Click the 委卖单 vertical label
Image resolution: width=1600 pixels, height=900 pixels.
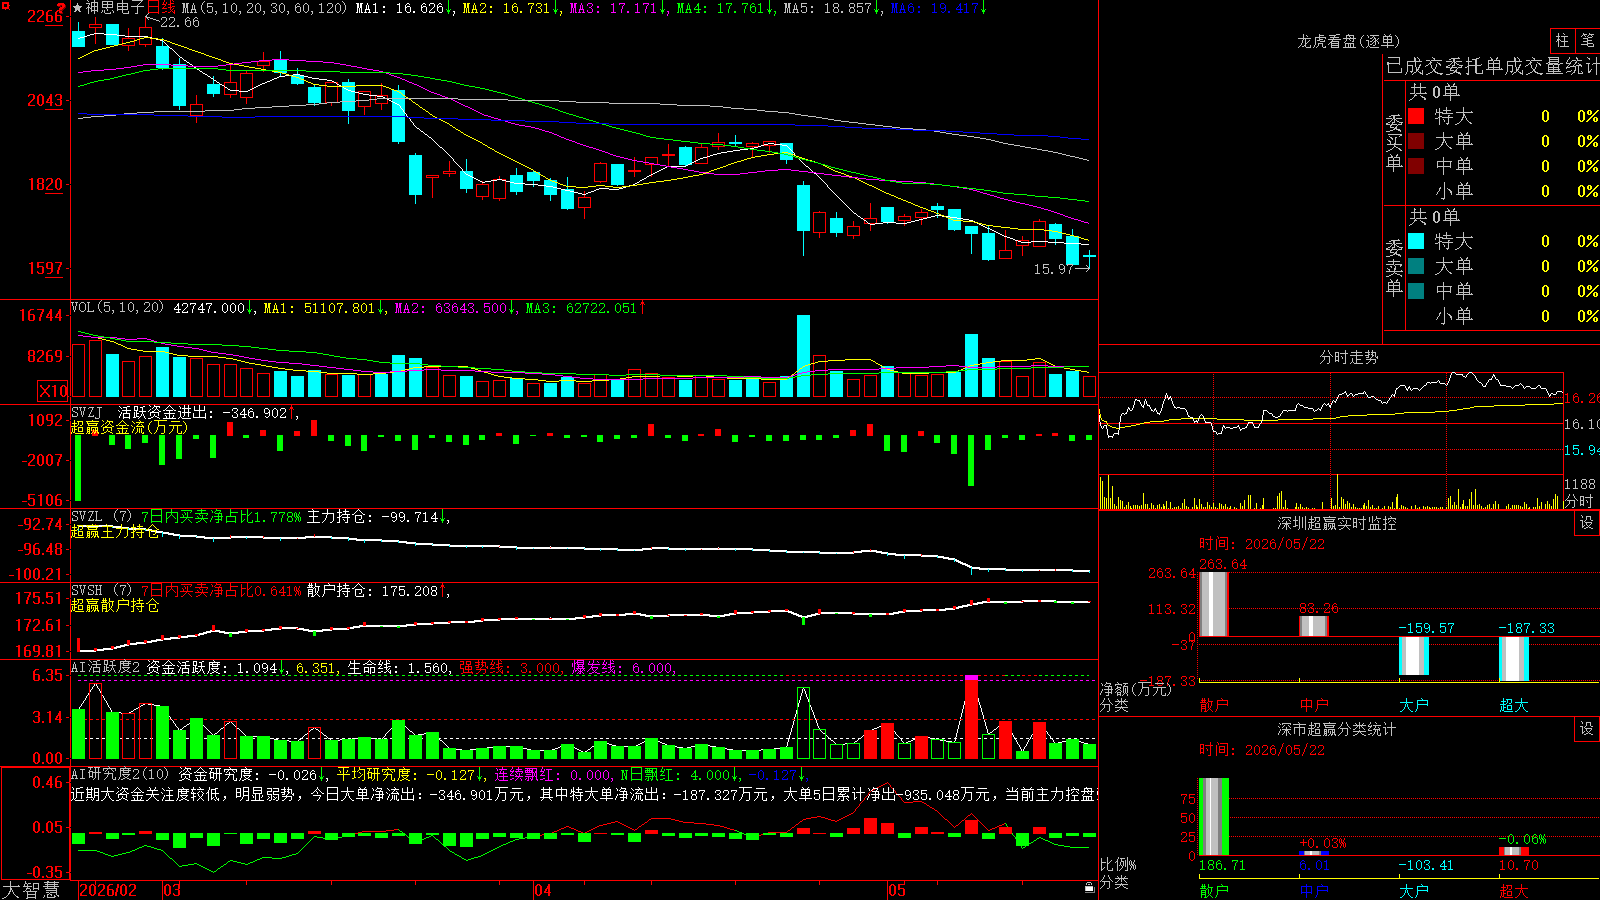pyautogui.click(x=1394, y=267)
